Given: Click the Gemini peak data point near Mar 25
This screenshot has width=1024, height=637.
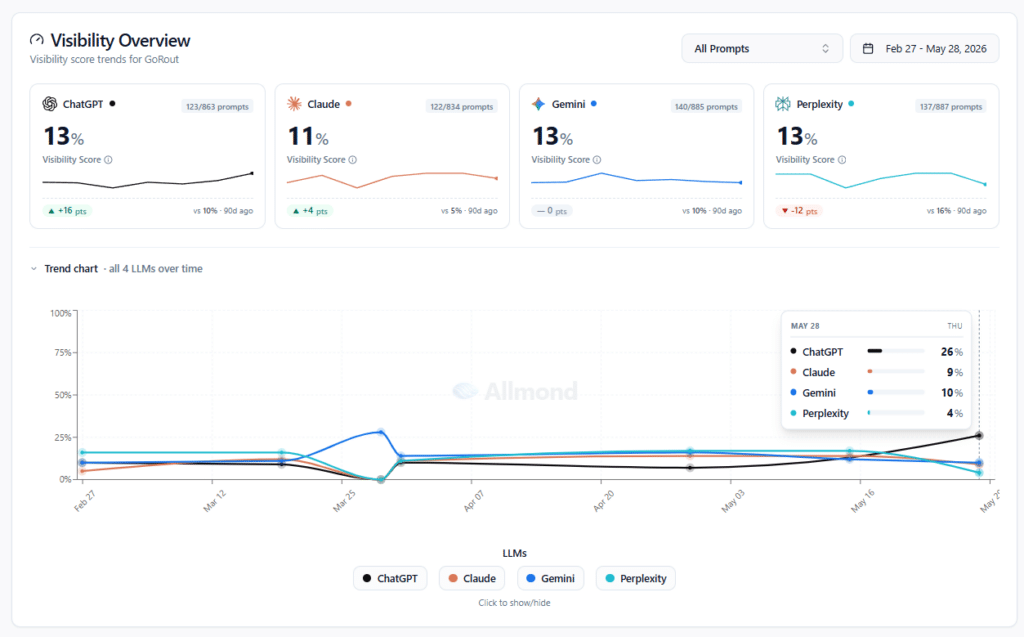Looking at the screenshot, I should 381,432.
